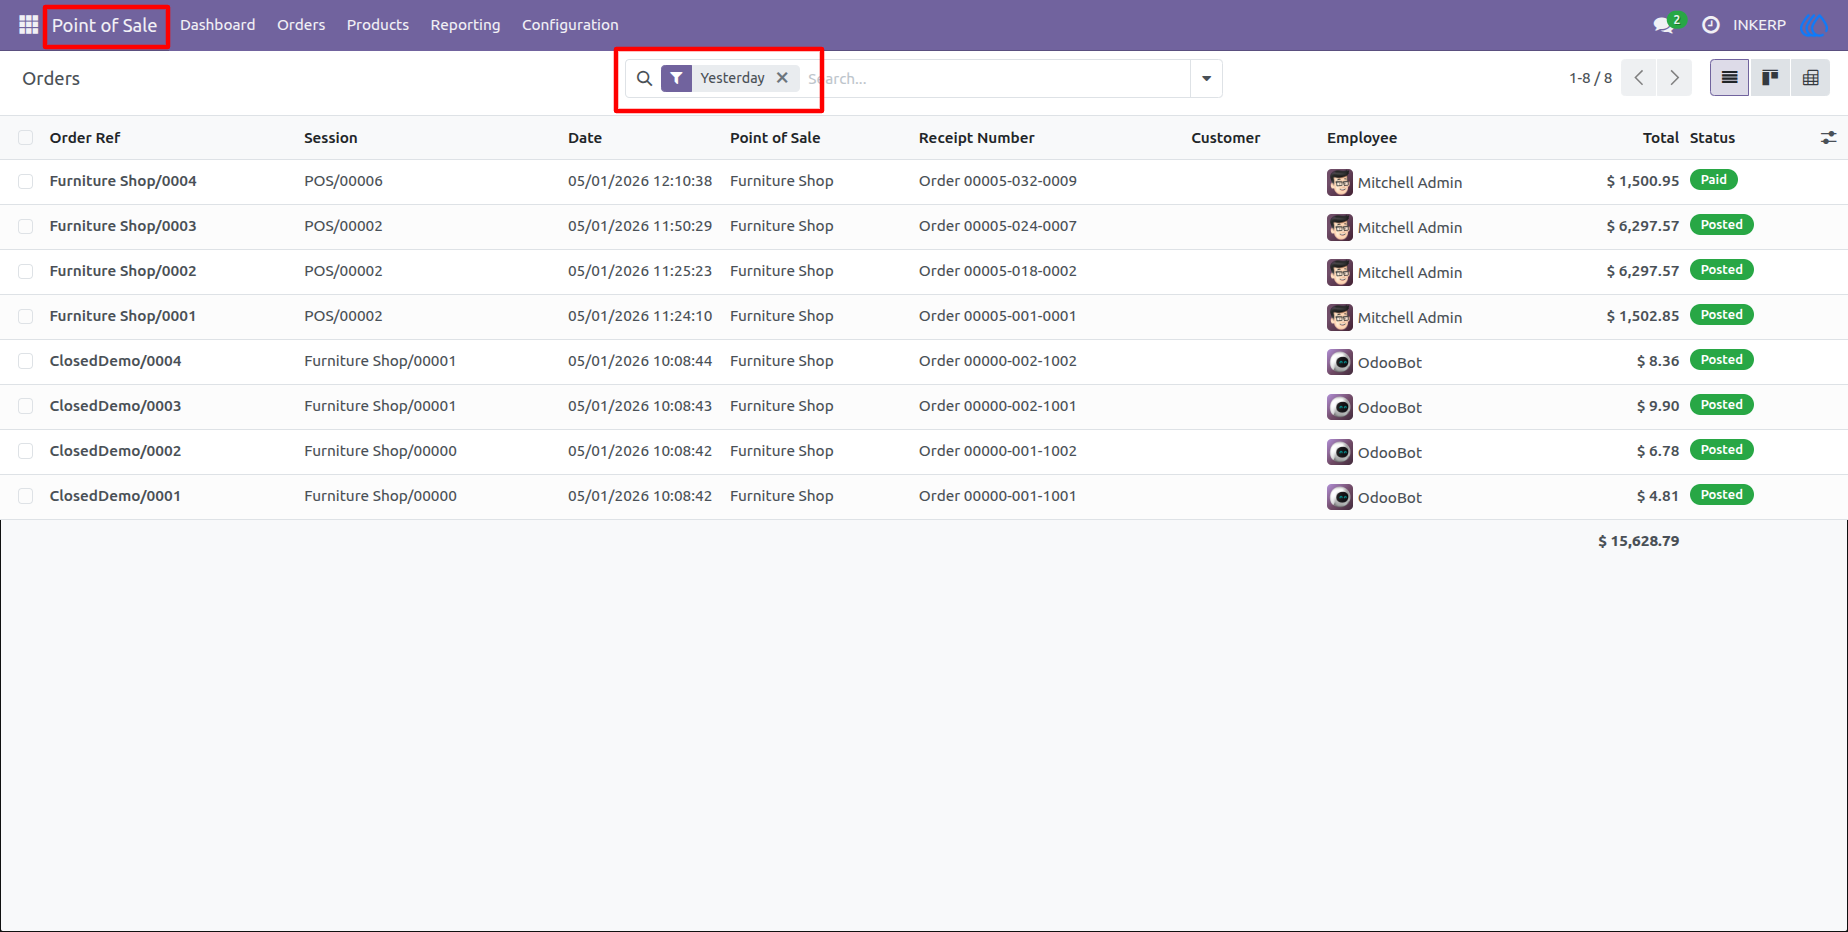Sort by Date column header

pyautogui.click(x=585, y=138)
